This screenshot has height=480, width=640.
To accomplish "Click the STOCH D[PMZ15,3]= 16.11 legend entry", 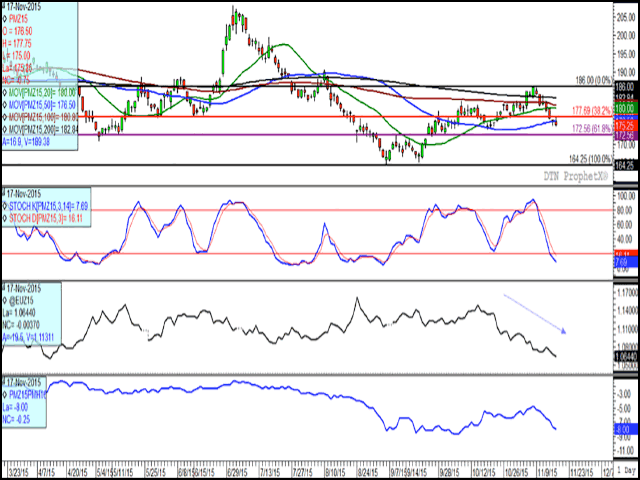I will tap(45, 218).
